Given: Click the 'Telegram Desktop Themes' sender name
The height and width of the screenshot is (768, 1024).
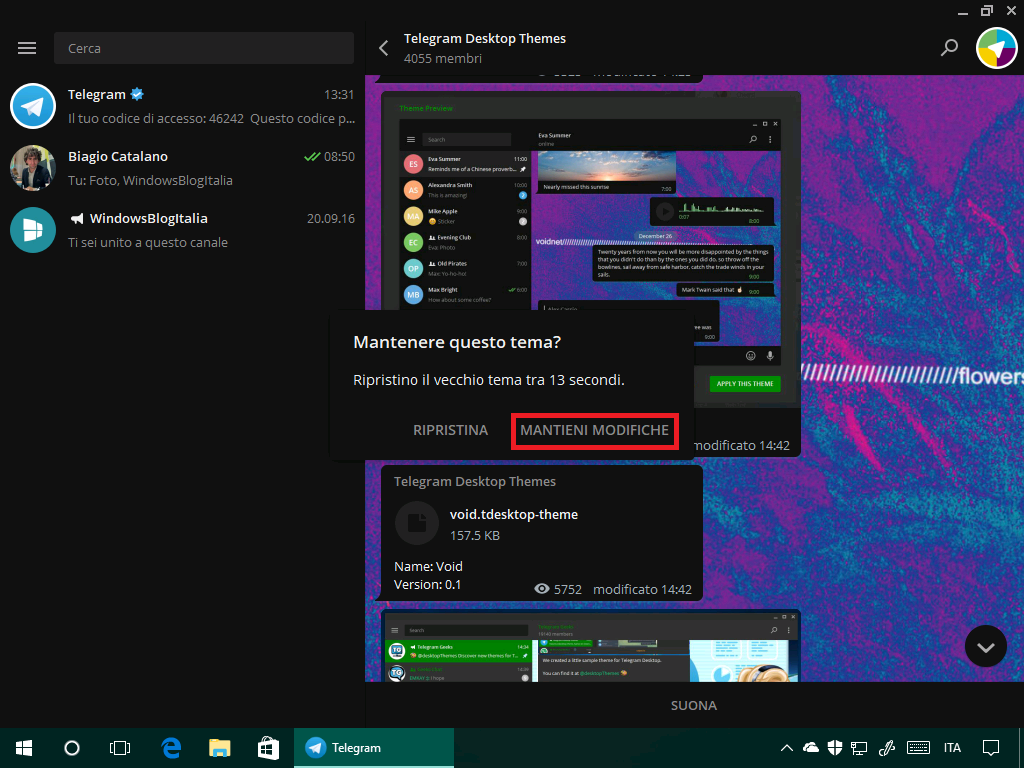Looking at the screenshot, I should [475, 481].
